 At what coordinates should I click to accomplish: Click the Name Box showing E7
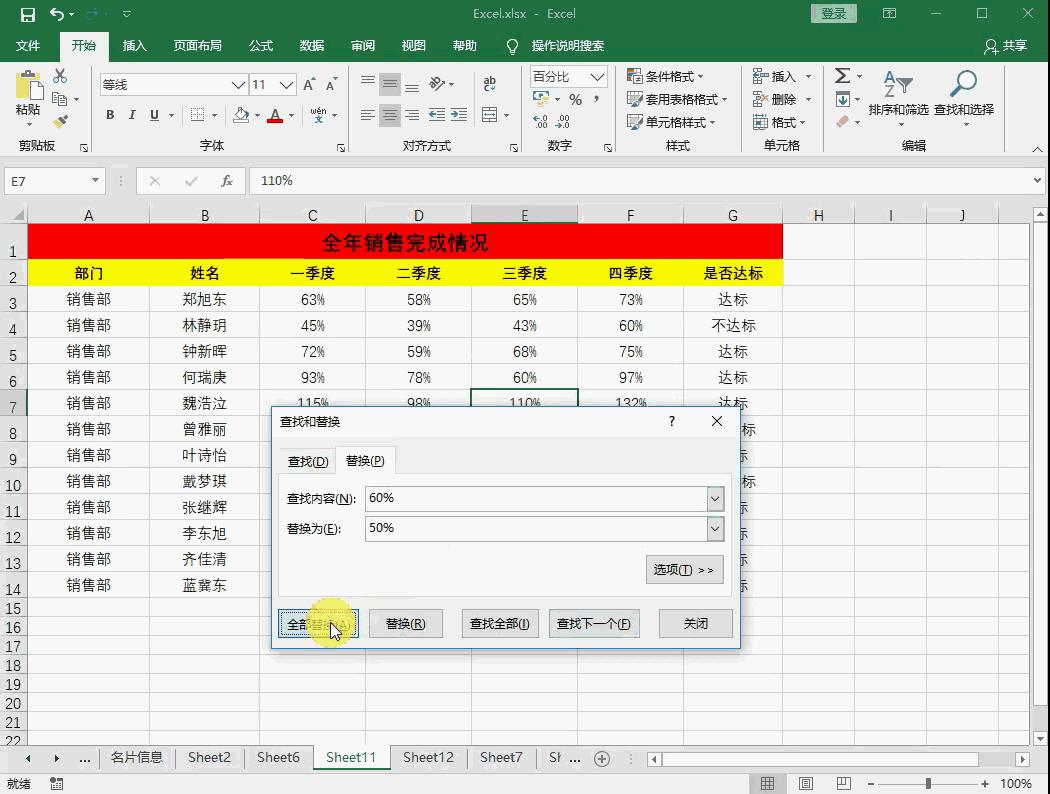point(48,181)
